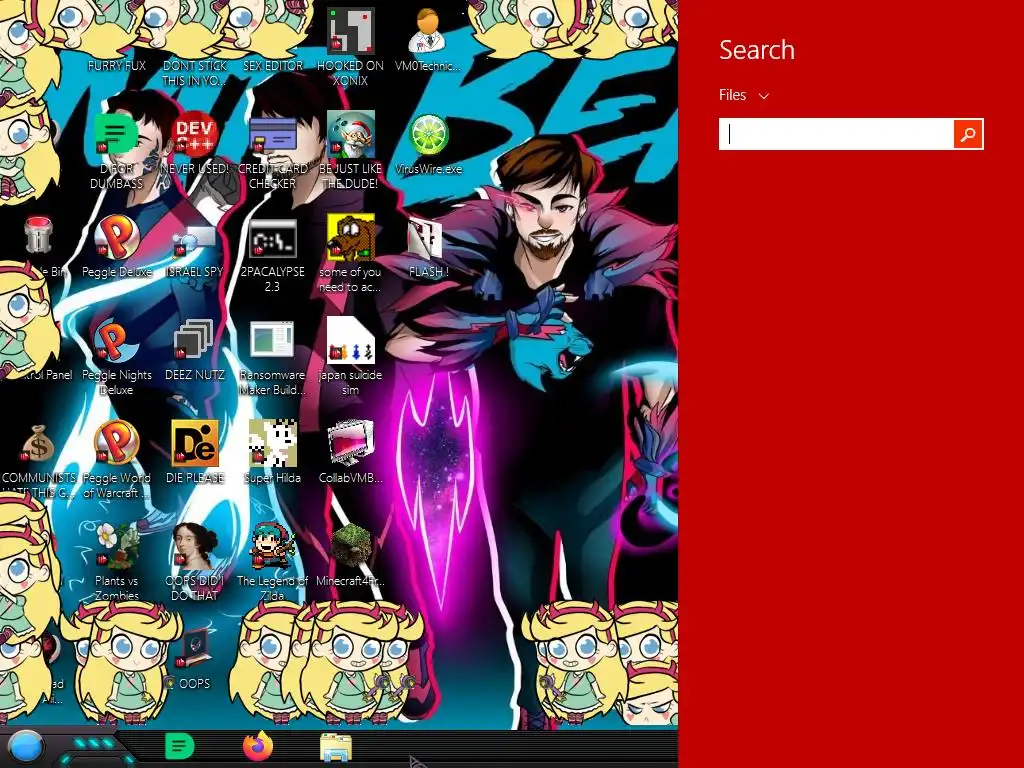The width and height of the screenshot is (1024, 768).
Task: Launch Peggle Deluxe shortcut
Action: coord(116,237)
